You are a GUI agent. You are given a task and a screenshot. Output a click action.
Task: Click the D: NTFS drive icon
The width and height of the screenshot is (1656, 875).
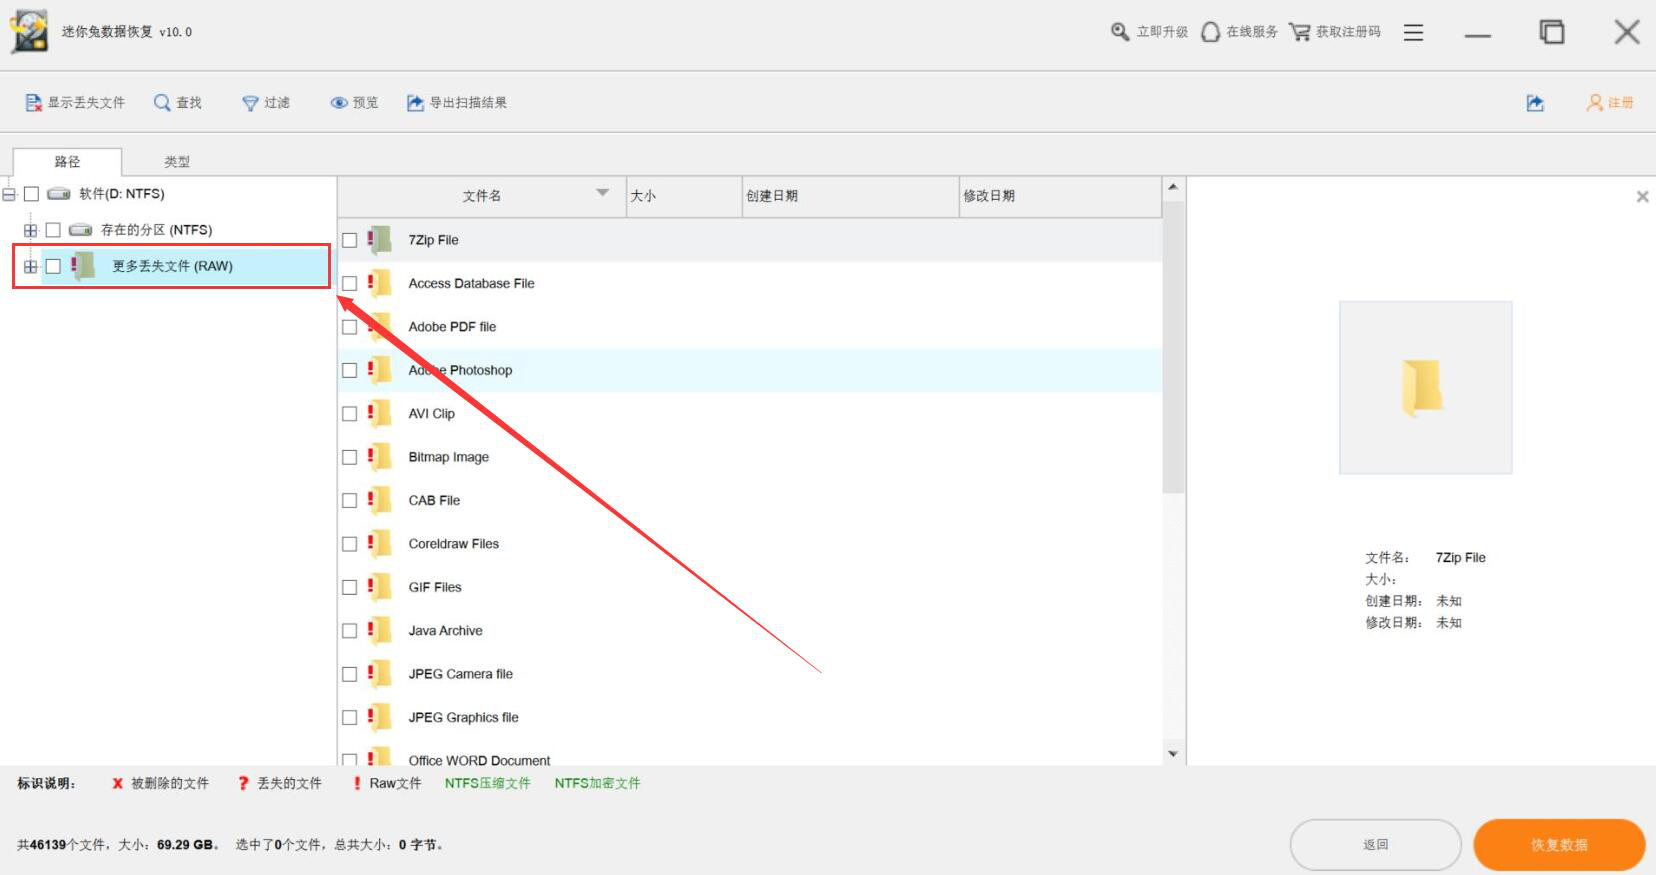click(59, 194)
